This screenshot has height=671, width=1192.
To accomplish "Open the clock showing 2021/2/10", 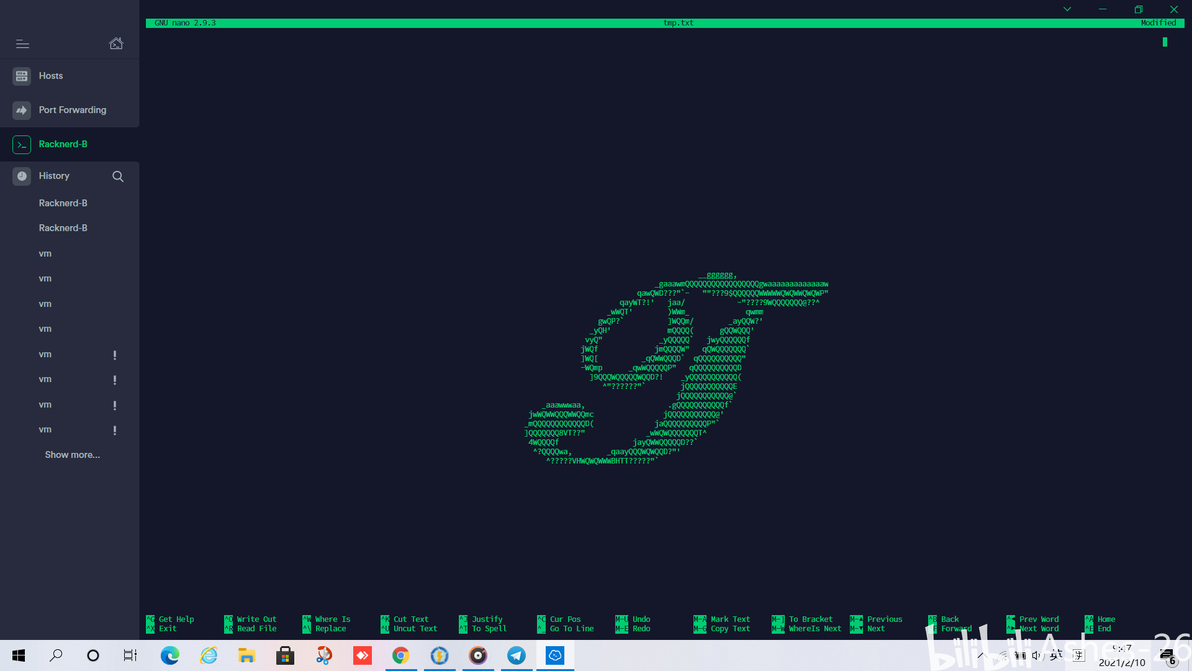I will 1122,657.
